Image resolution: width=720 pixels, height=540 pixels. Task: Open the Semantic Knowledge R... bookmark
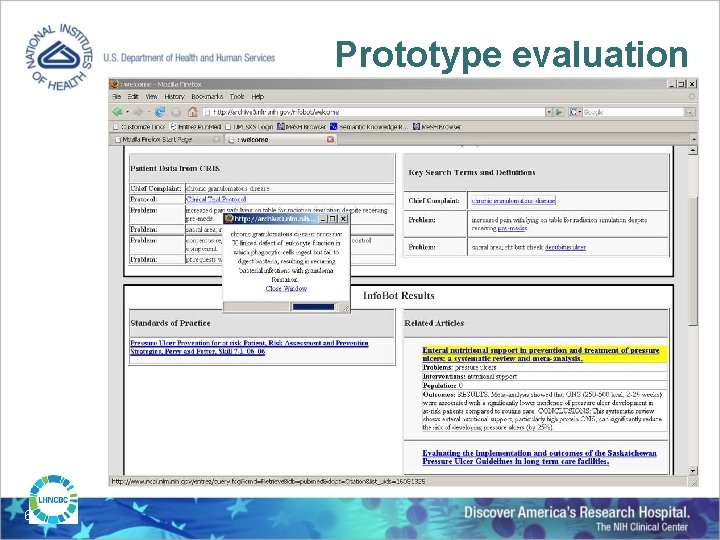(370, 126)
